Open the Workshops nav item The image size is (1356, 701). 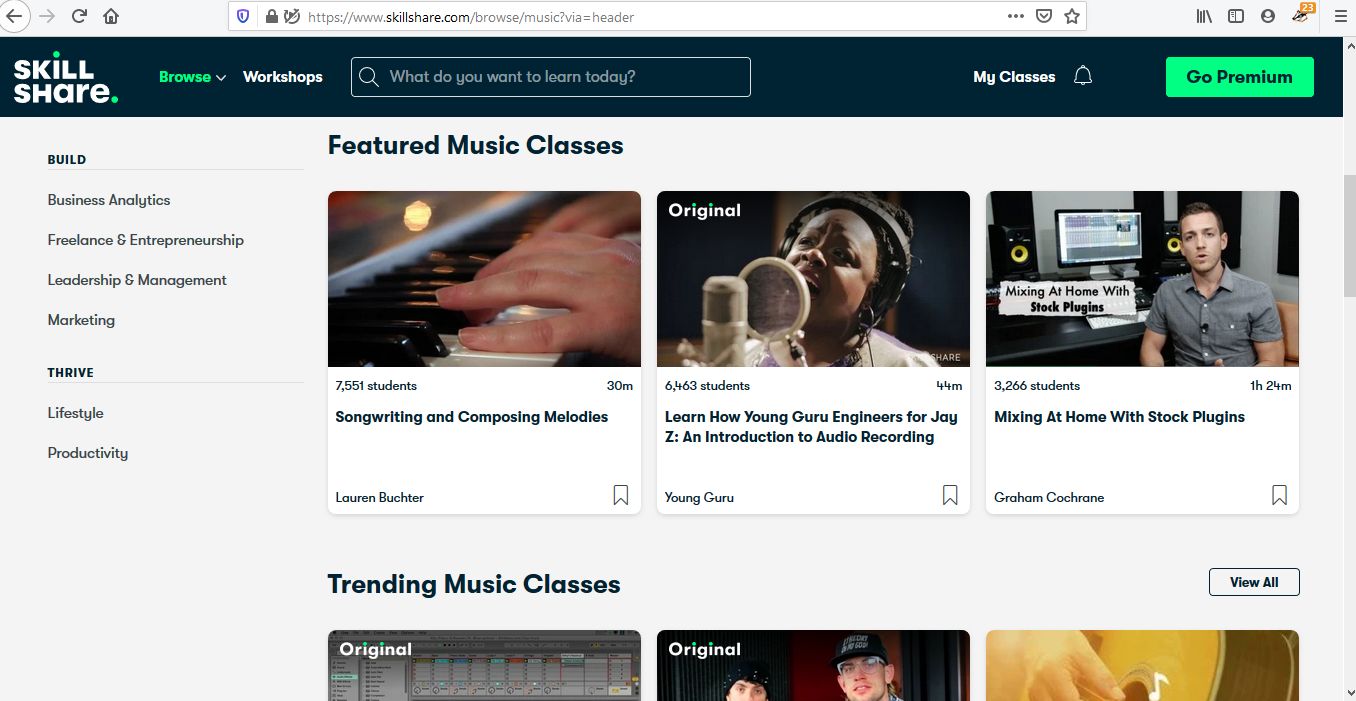point(283,77)
